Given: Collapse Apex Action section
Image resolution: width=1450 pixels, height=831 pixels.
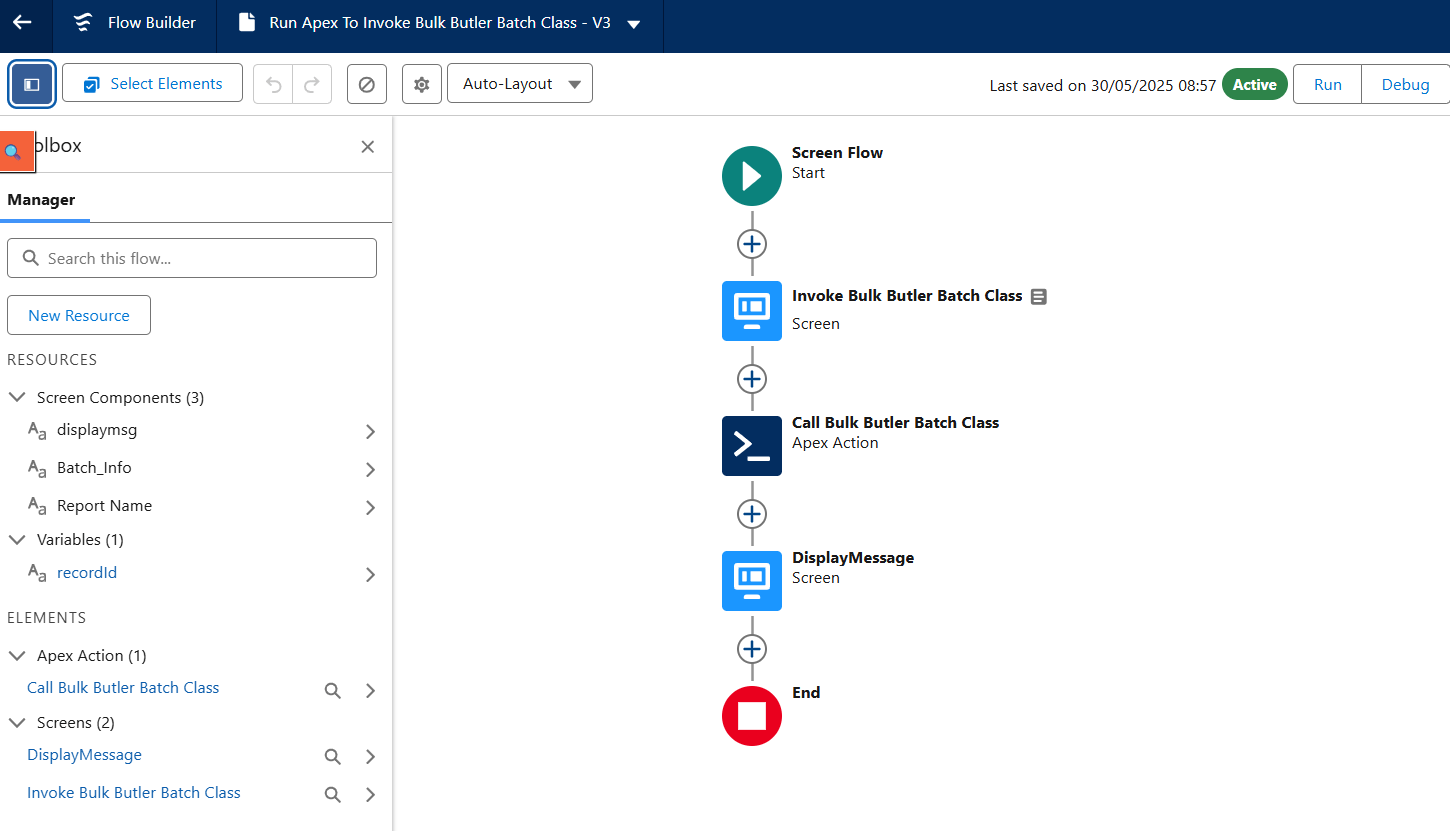Looking at the screenshot, I should pos(17,655).
